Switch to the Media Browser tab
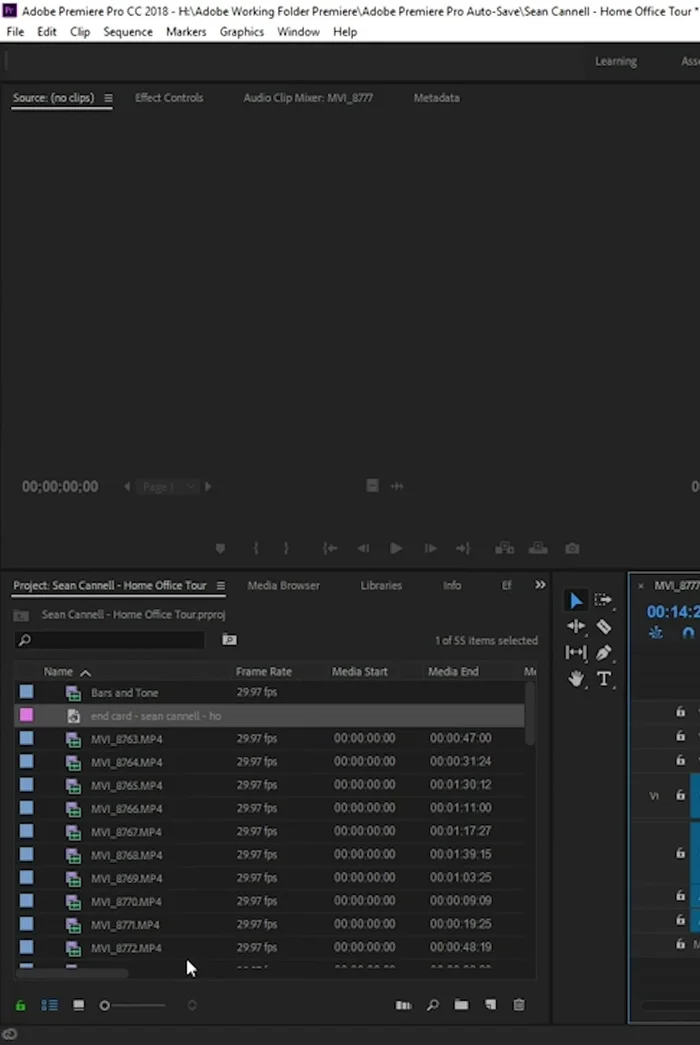The height and width of the screenshot is (1045, 700). [x=283, y=586]
